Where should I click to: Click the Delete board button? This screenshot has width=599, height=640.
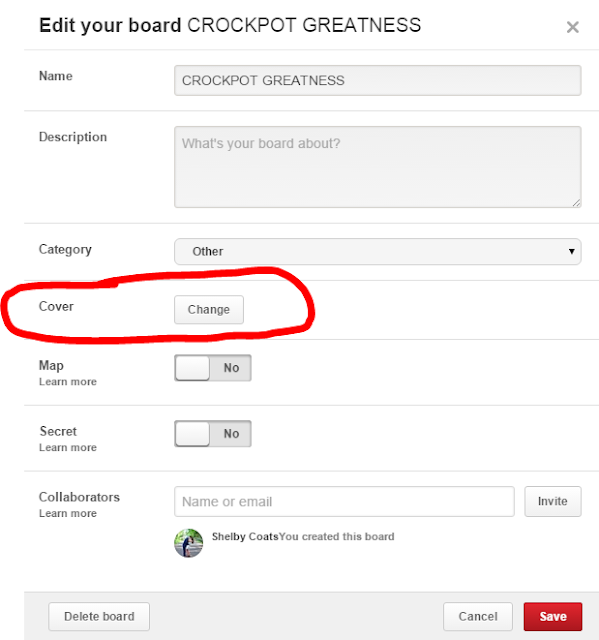pos(99,616)
